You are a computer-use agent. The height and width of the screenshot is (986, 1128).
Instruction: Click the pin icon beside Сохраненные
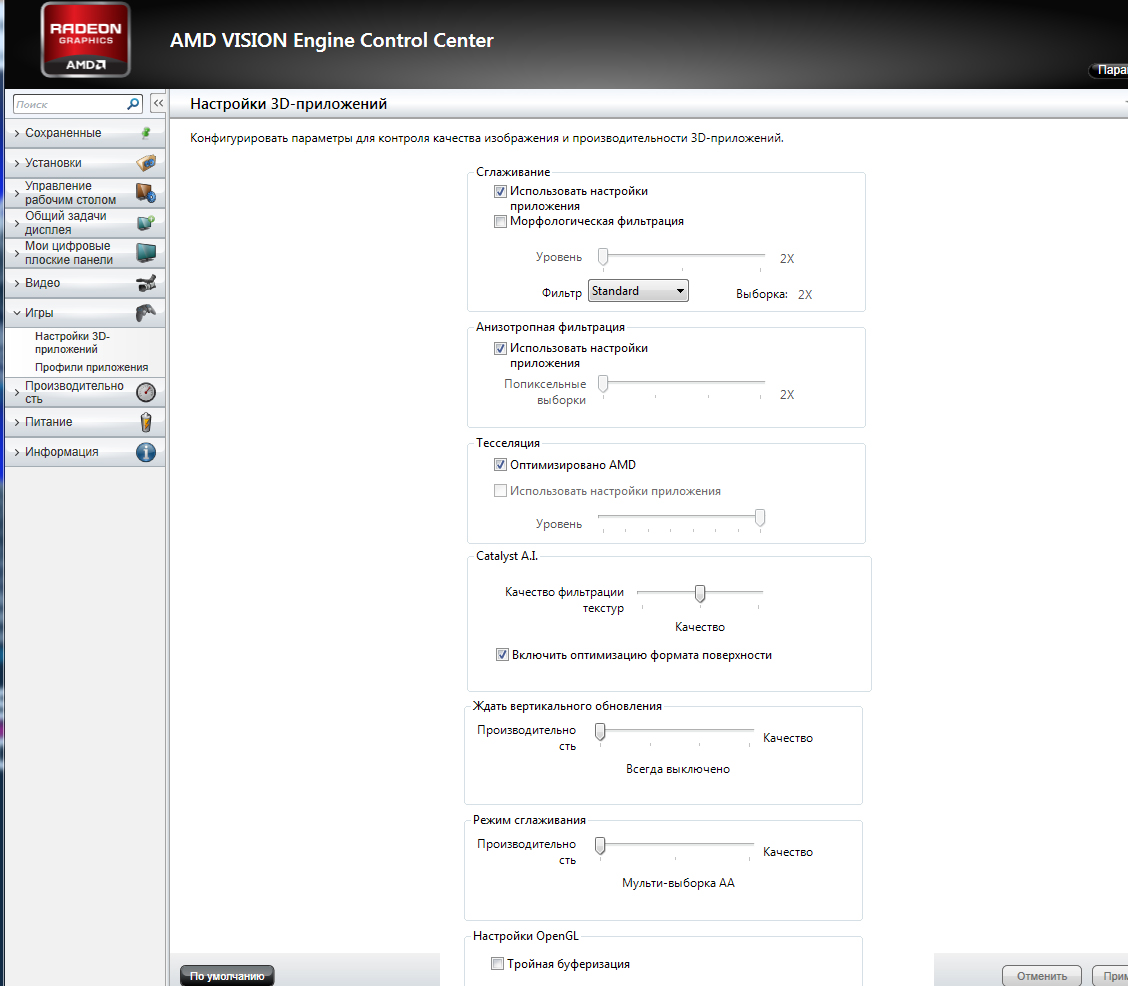tap(146, 133)
